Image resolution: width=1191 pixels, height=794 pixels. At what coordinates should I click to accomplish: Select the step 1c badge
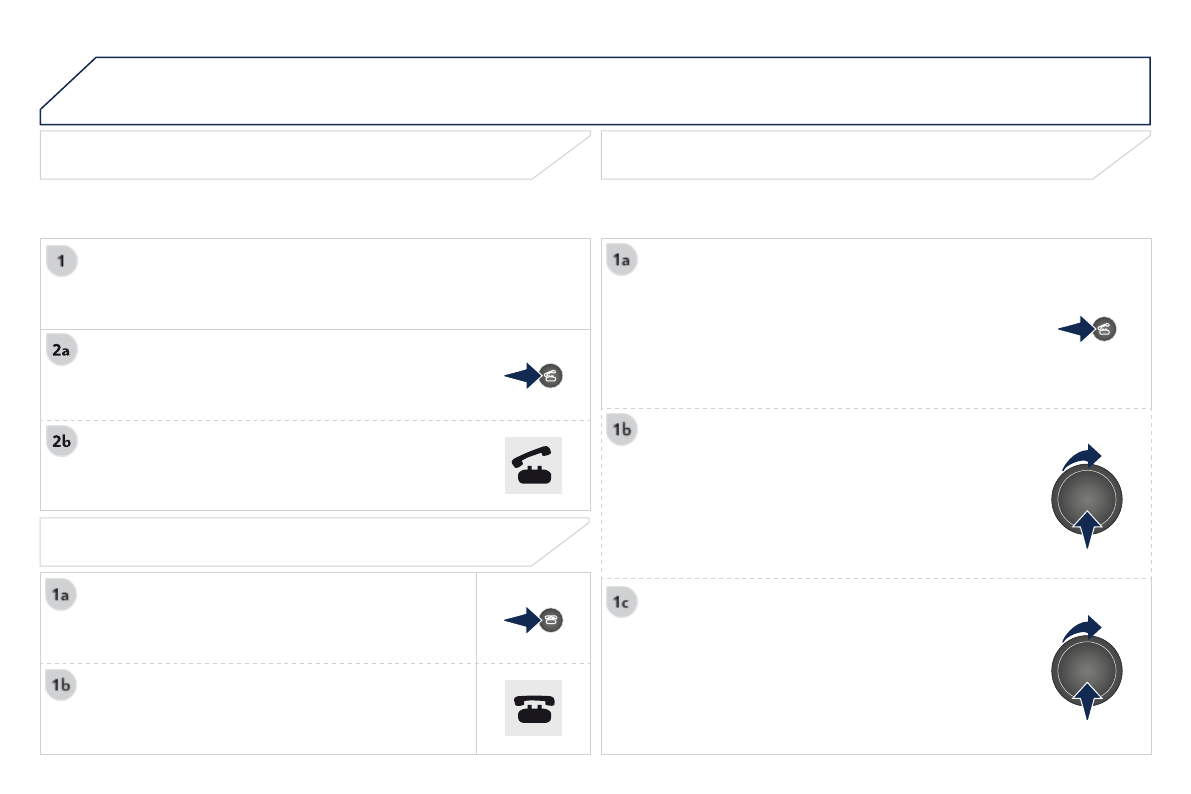(622, 602)
